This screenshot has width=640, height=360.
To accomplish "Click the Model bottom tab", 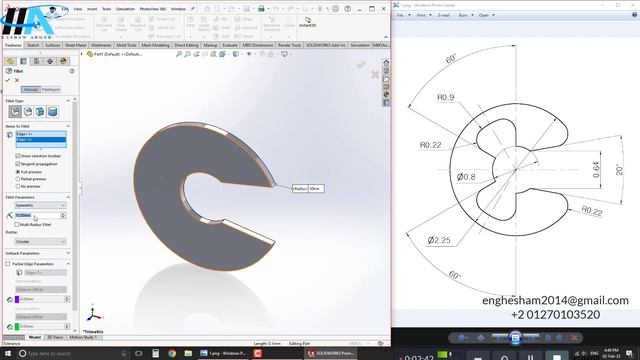I will pos(35,337).
